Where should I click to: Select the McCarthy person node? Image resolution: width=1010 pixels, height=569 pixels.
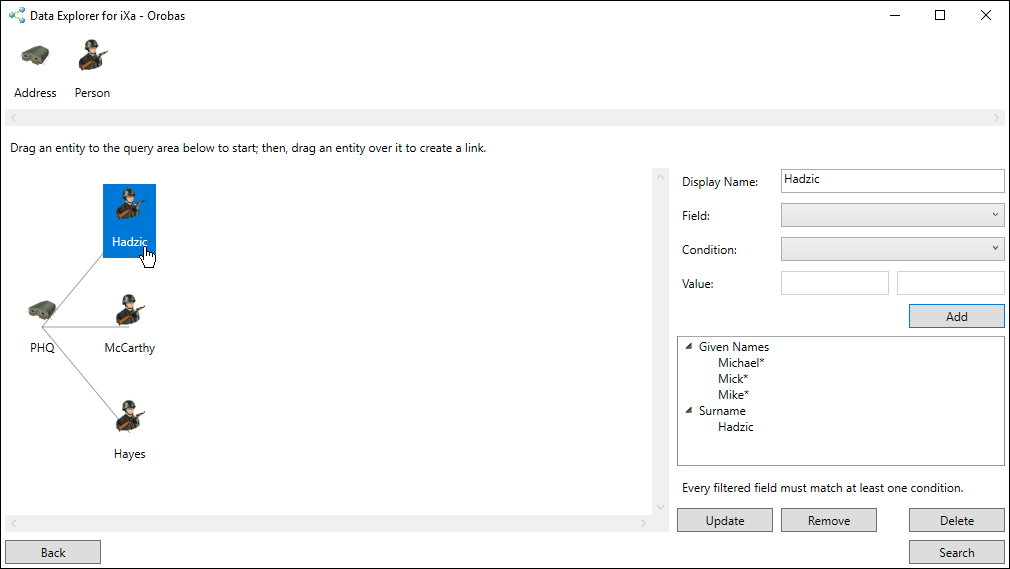click(x=129, y=312)
